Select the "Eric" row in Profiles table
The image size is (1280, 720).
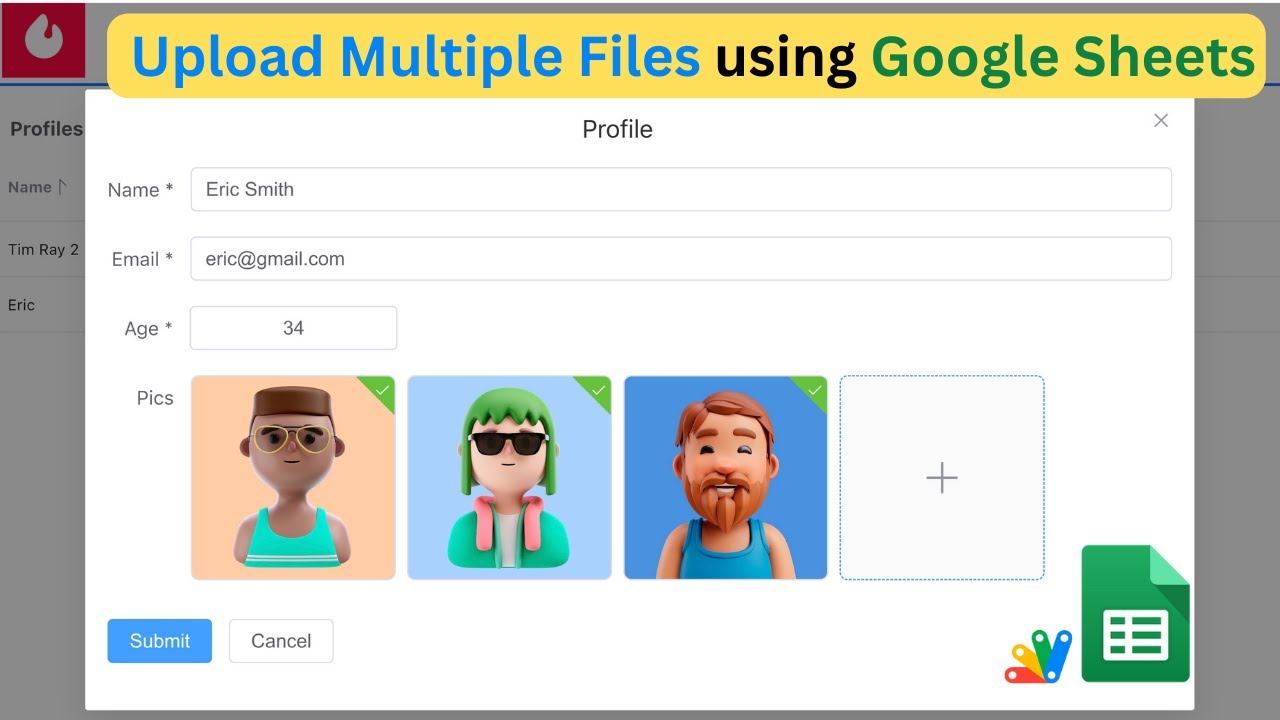point(43,305)
